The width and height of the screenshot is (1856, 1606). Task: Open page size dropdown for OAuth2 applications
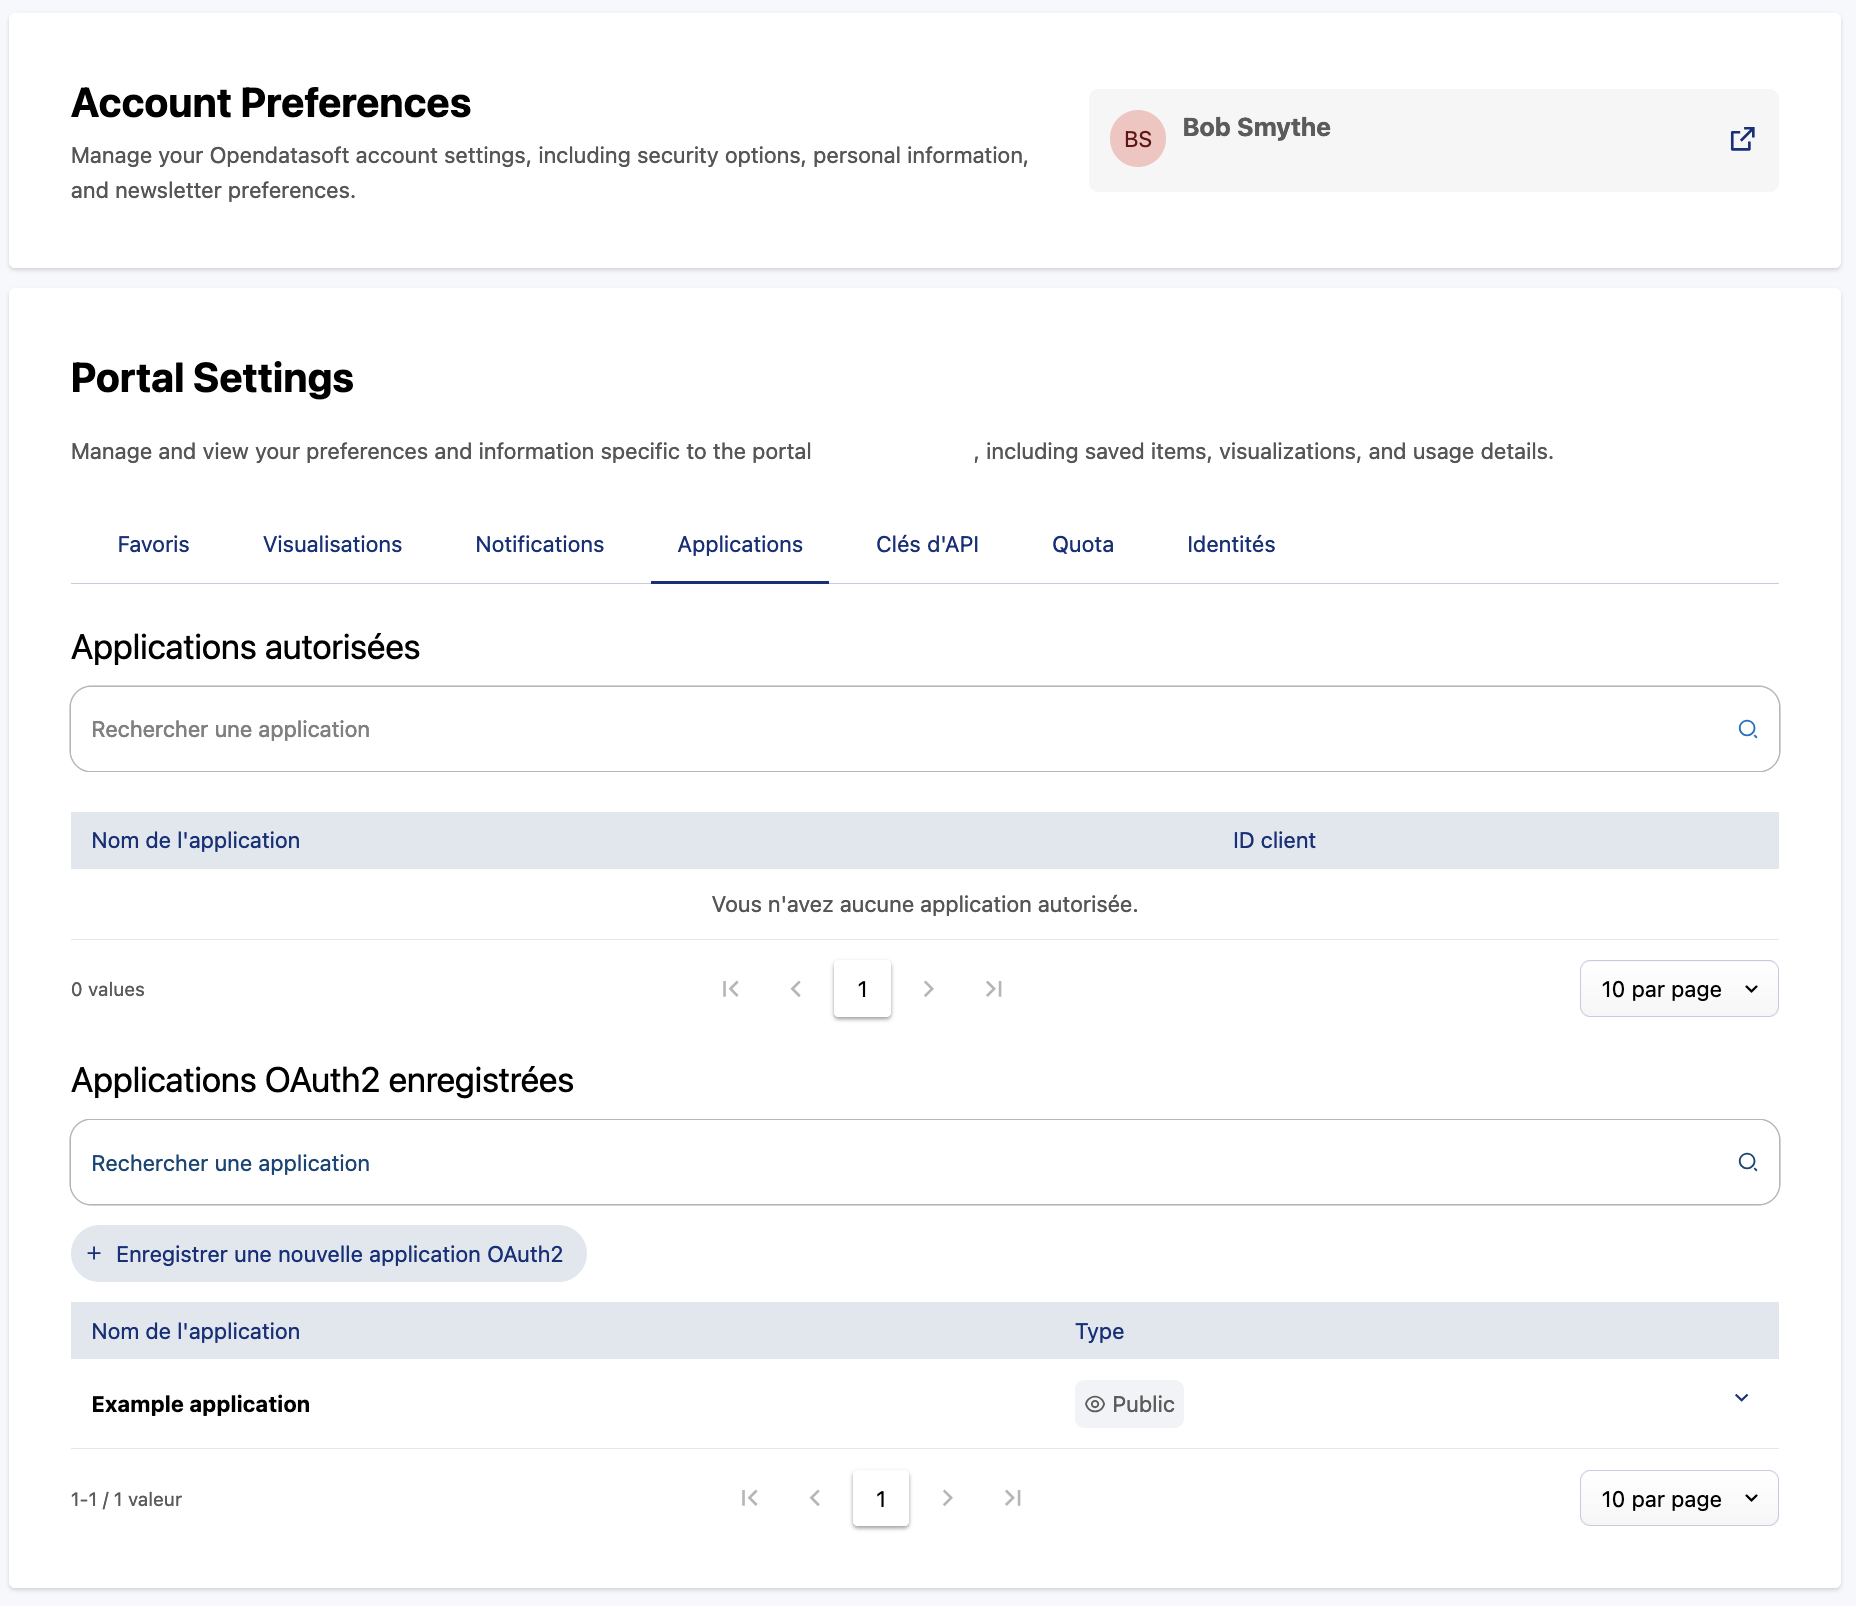tap(1678, 1498)
